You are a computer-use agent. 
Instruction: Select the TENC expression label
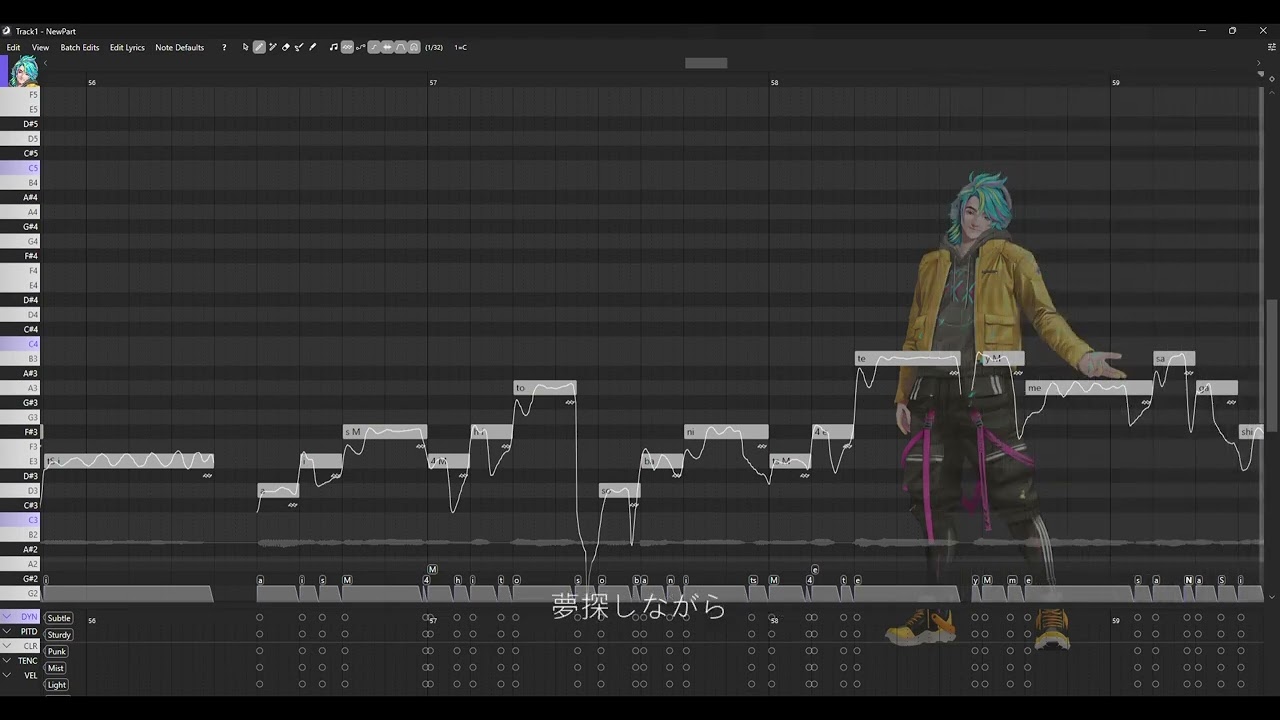(28, 660)
